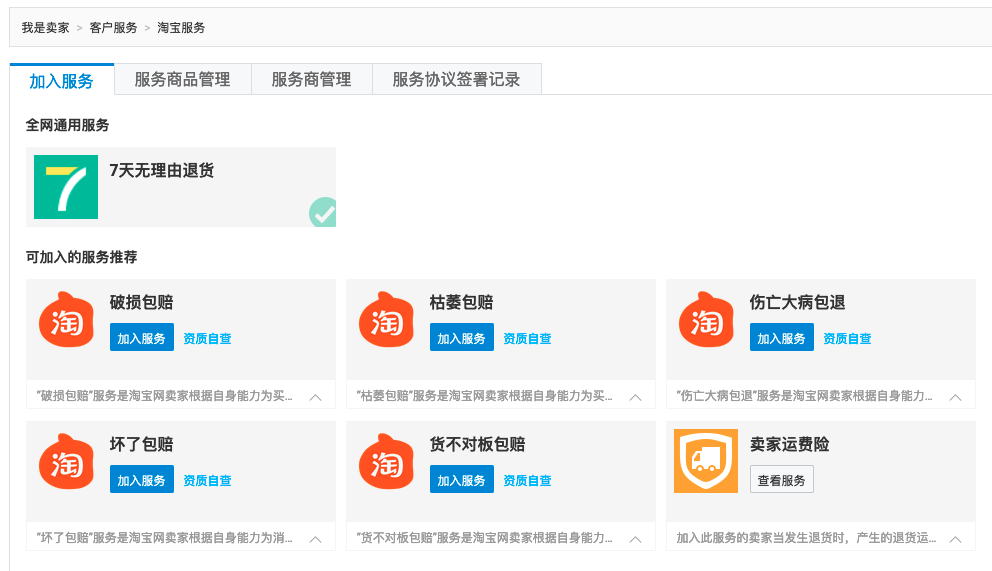The height and width of the screenshot is (571, 992).
Task: Open 资质自查 link for 坏了包赔
Action: coord(208,481)
